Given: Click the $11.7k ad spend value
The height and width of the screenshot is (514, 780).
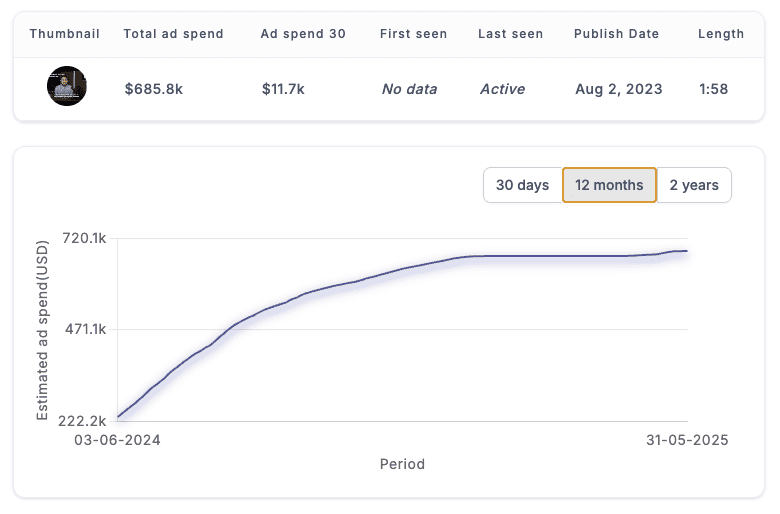Looking at the screenshot, I should (283, 89).
